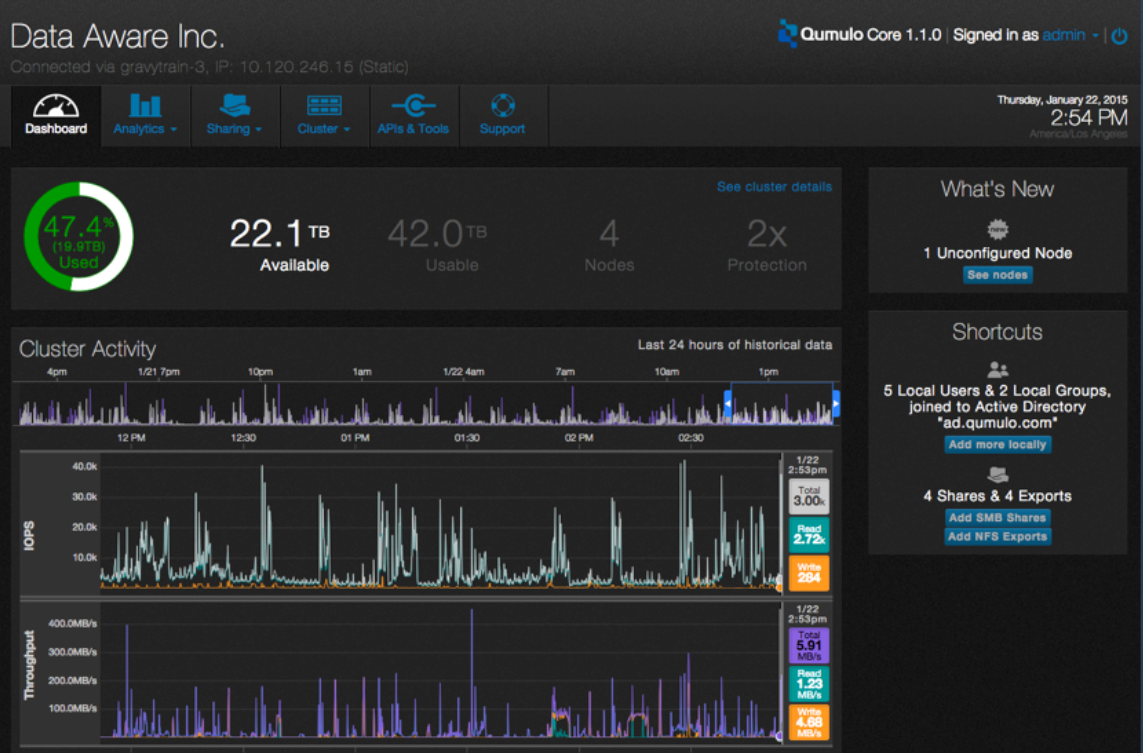
Task: Click the Add more locally button
Action: click(x=997, y=445)
